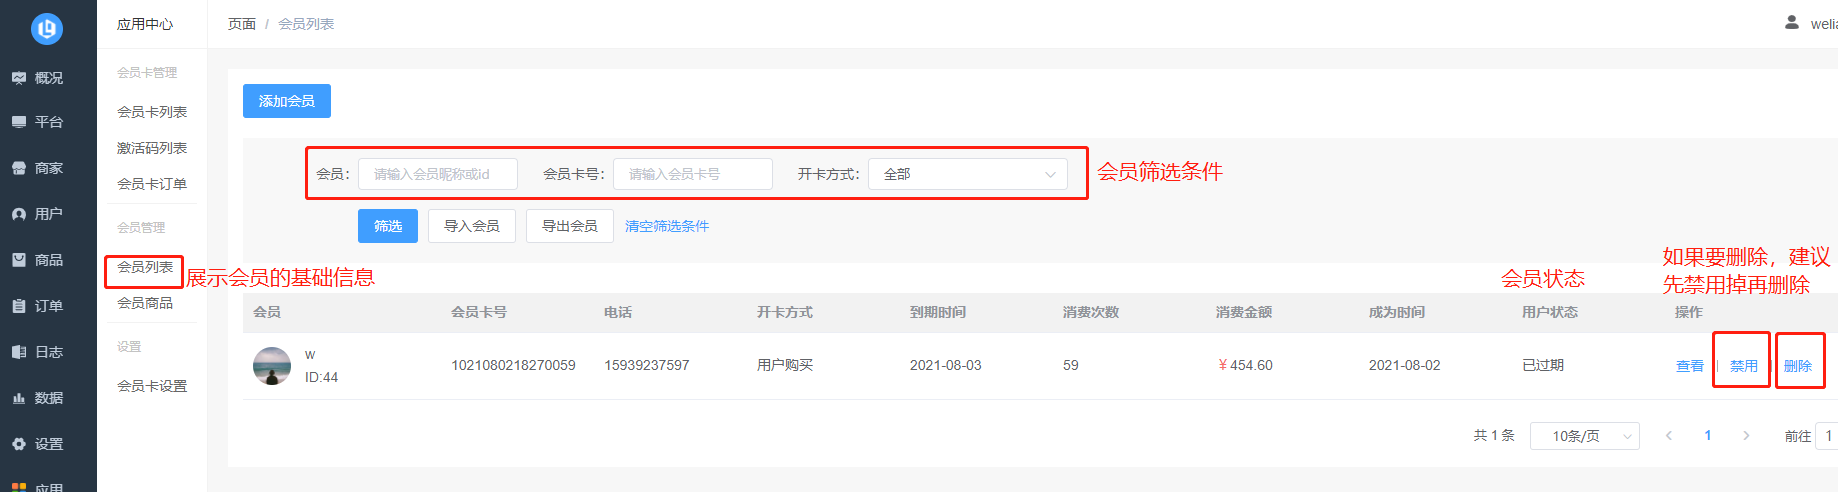The image size is (1838, 492).
Task: Open the 概况 overview sidebar icon
Action: 19,78
